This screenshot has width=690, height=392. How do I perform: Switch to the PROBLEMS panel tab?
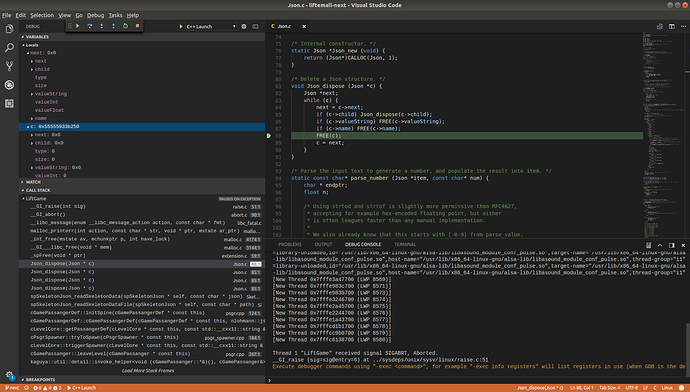(290, 245)
